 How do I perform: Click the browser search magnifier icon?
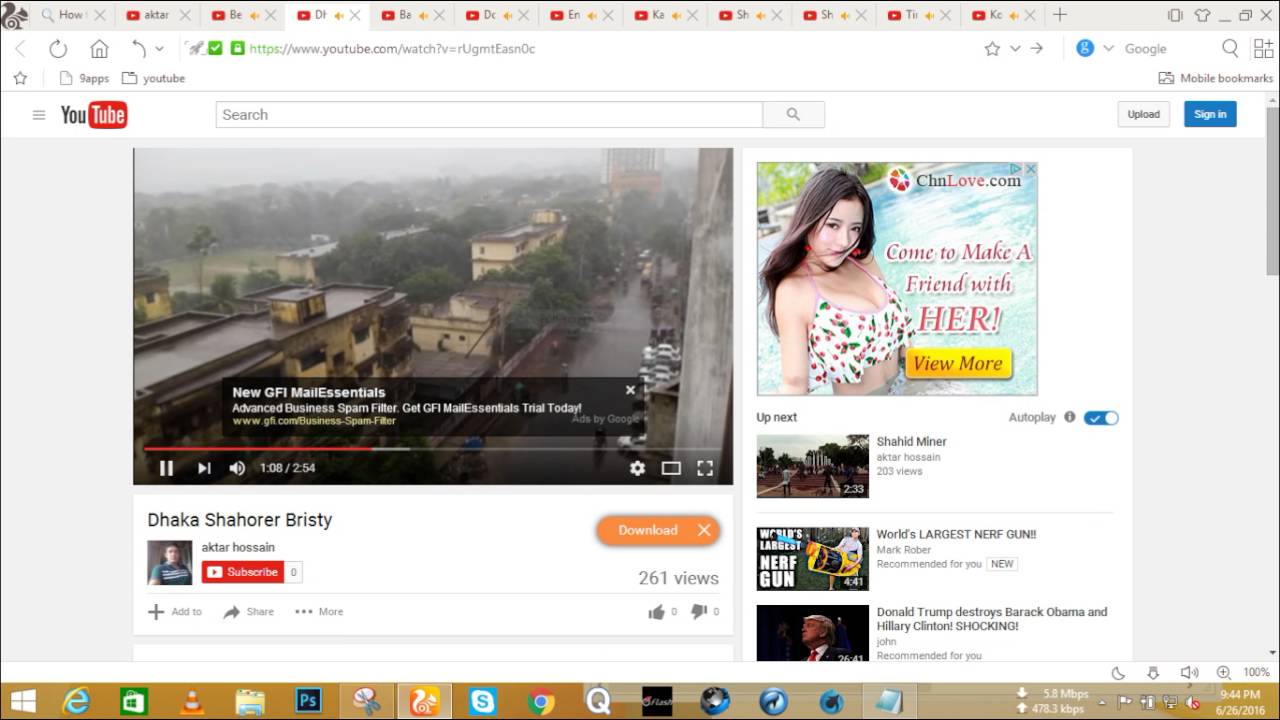1230,48
